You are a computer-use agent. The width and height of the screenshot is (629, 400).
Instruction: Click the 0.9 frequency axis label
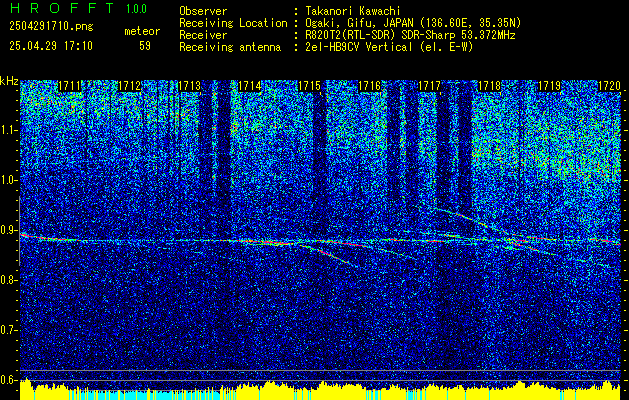(x=8, y=230)
